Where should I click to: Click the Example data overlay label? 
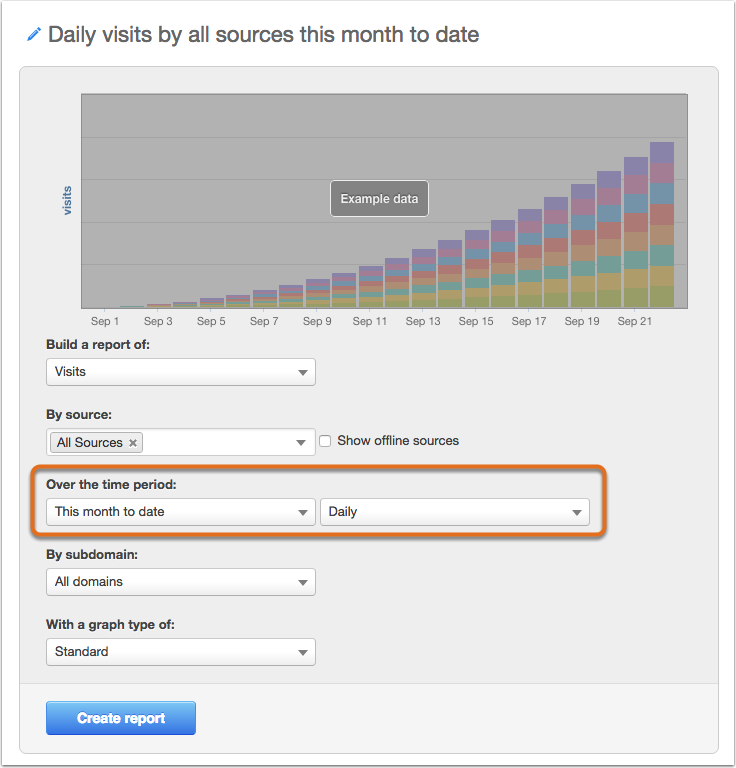point(380,199)
